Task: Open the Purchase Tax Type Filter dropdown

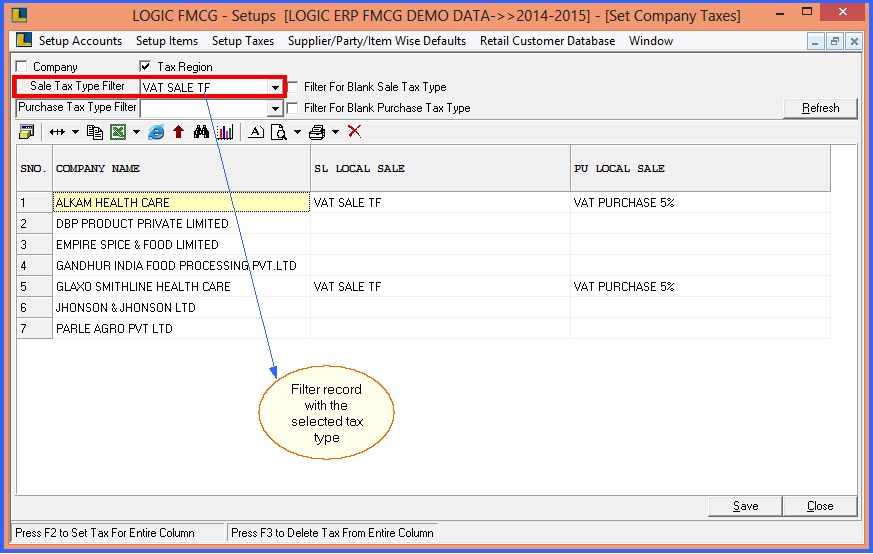Action: pyautogui.click(x=275, y=108)
